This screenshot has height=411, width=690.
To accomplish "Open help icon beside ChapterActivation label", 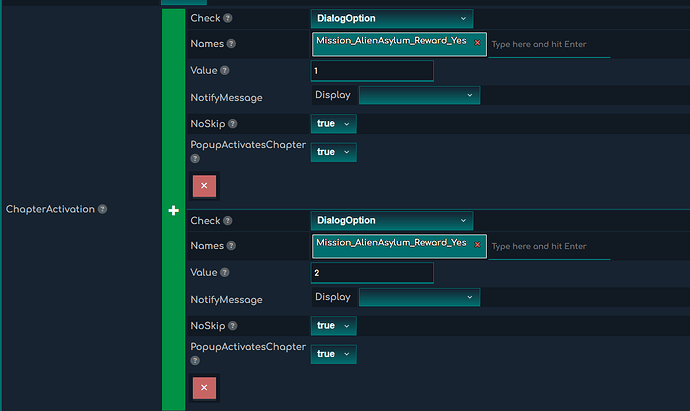I will 102,209.
